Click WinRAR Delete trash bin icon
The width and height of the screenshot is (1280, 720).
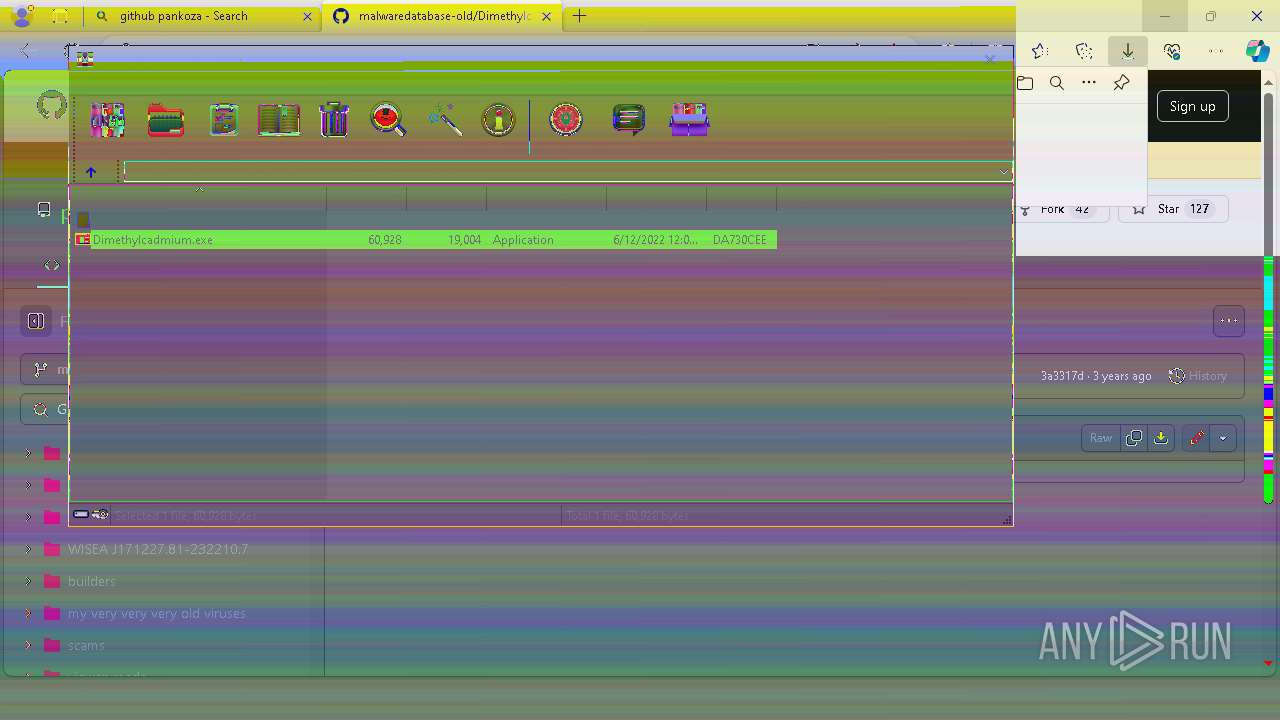pyautogui.click(x=334, y=120)
